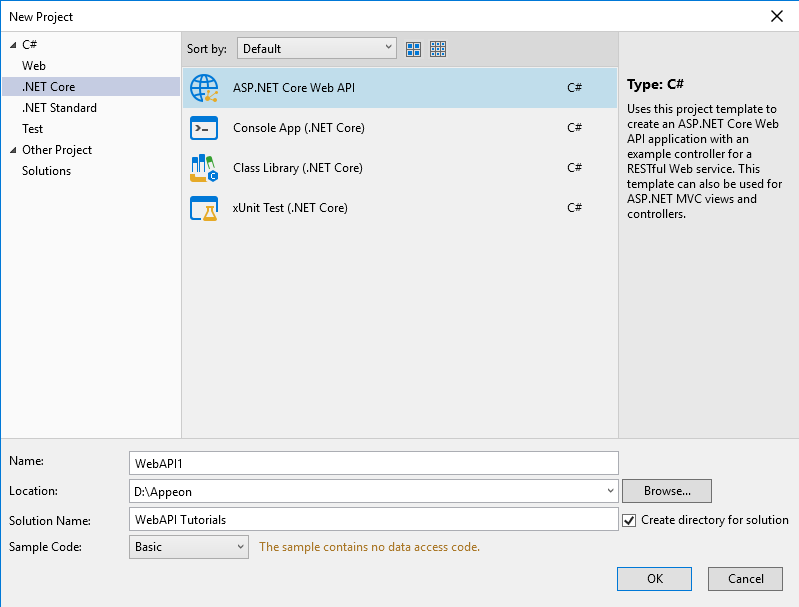Confirm with the OK button
This screenshot has height=607, width=799.
tap(654, 579)
